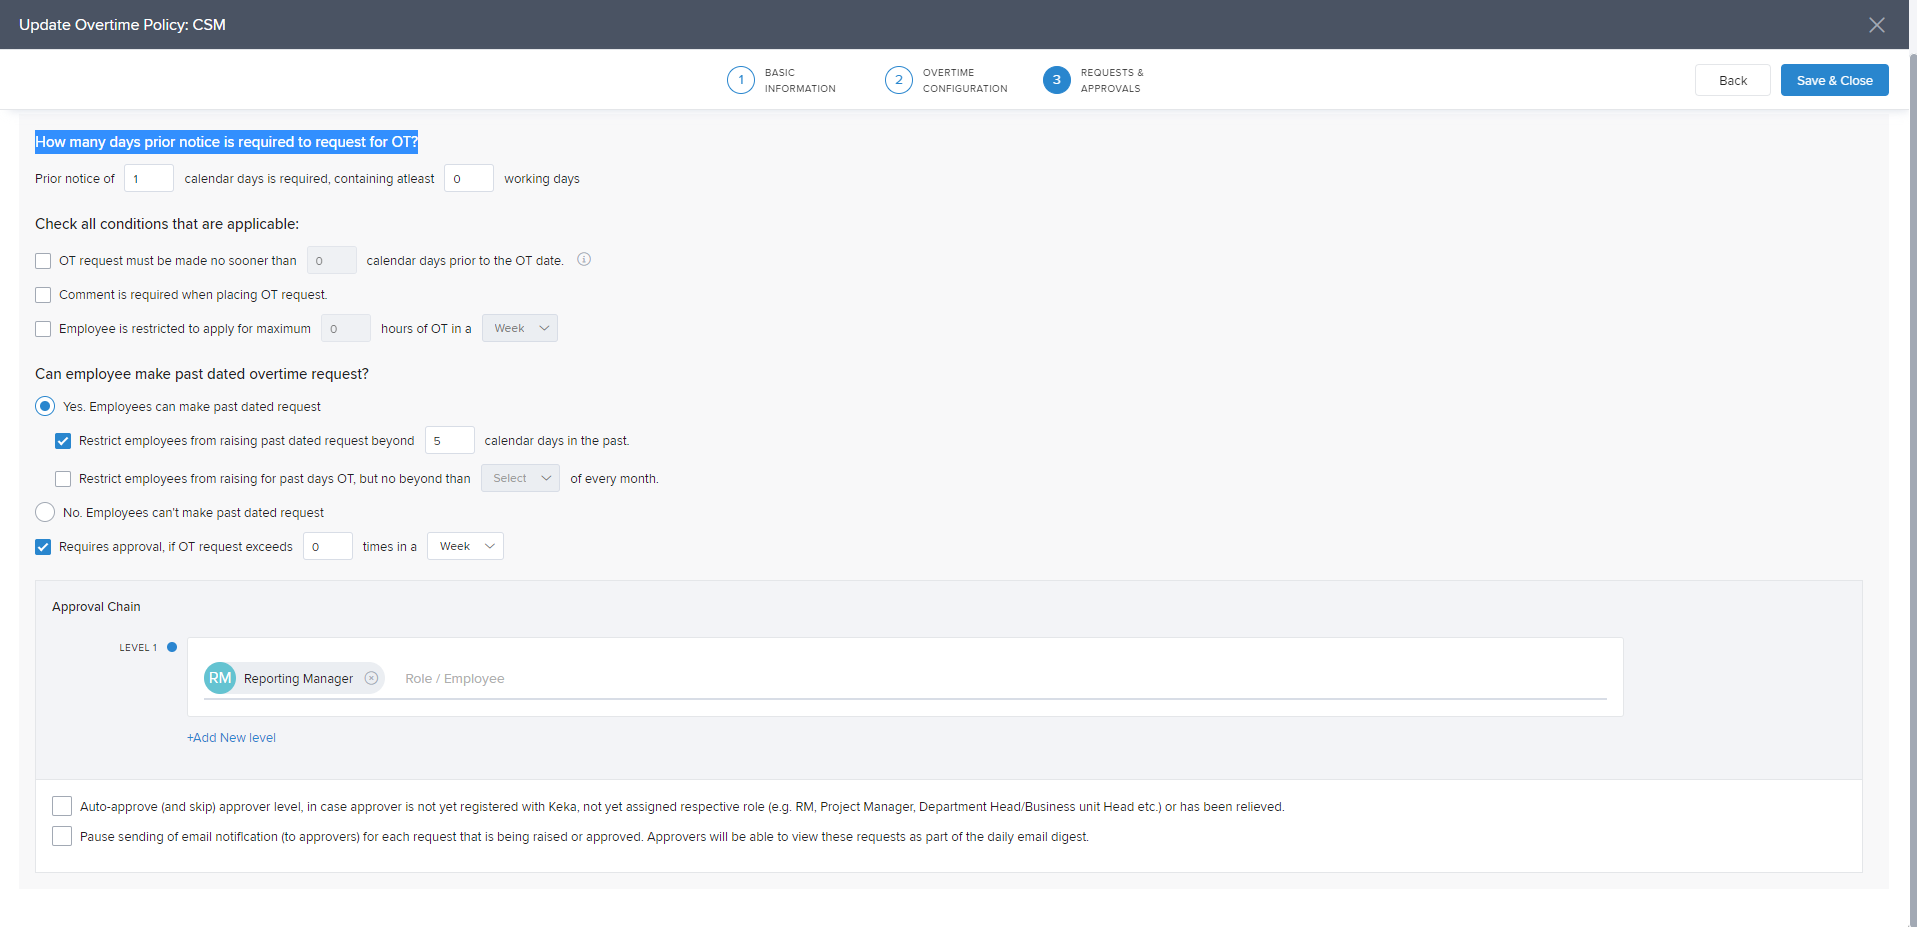Click the Save & Close button
Image resolution: width=1917 pixels, height=927 pixels.
[1833, 81]
